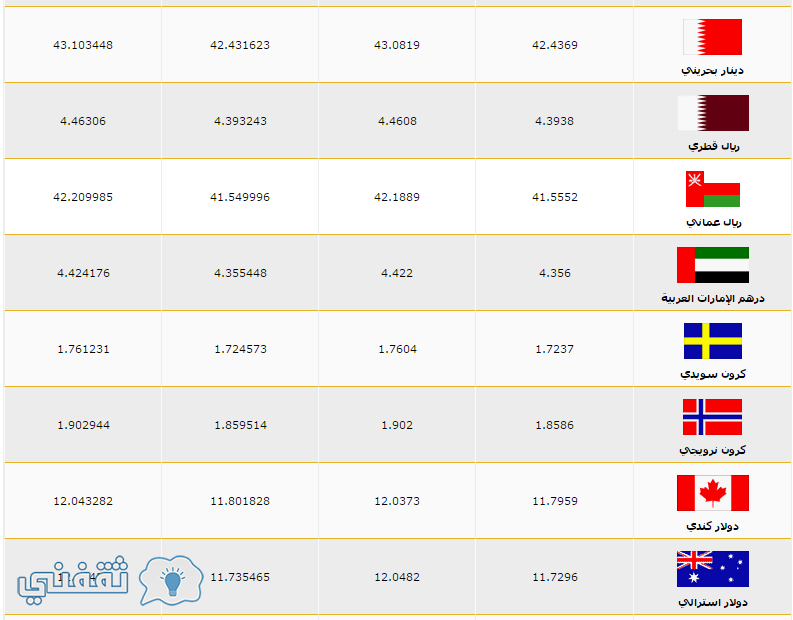Select the ريال عماني currency label
This screenshot has height=620, width=793.
coord(713,222)
